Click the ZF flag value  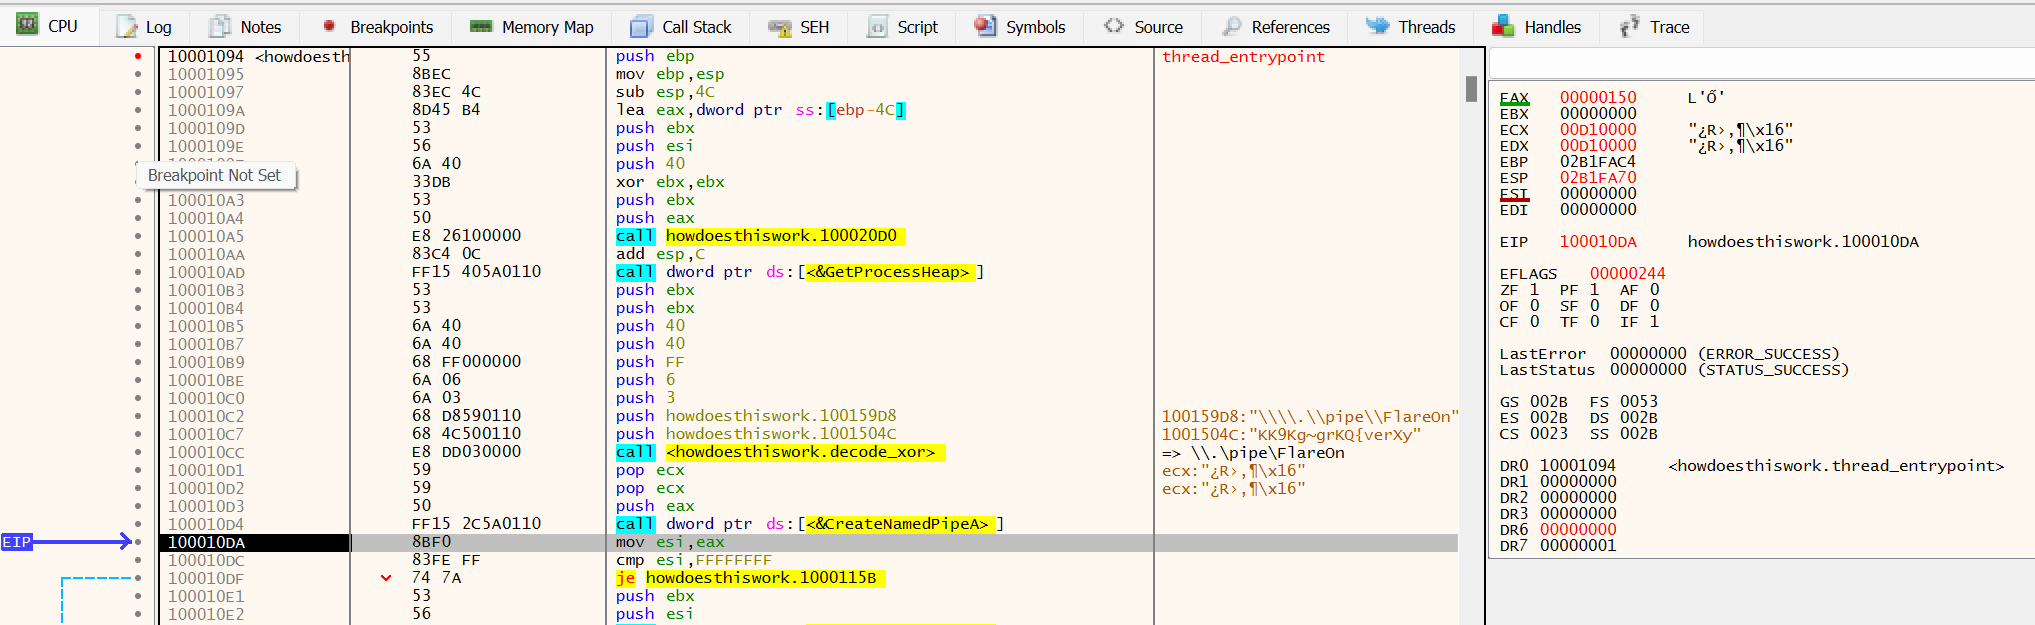[x=1534, y=290]
